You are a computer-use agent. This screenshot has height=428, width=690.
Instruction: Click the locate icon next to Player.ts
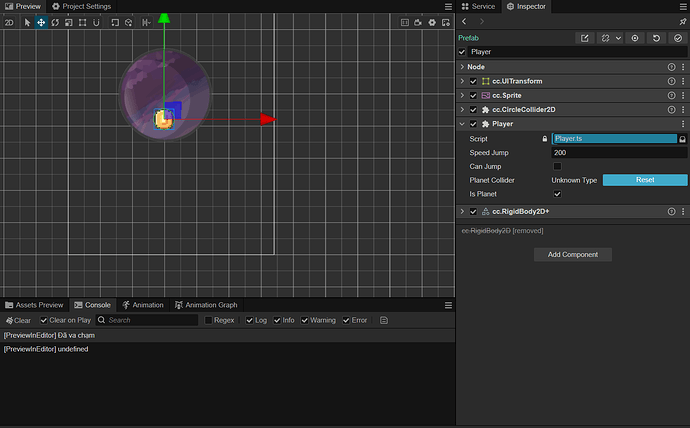coord(682,139)
